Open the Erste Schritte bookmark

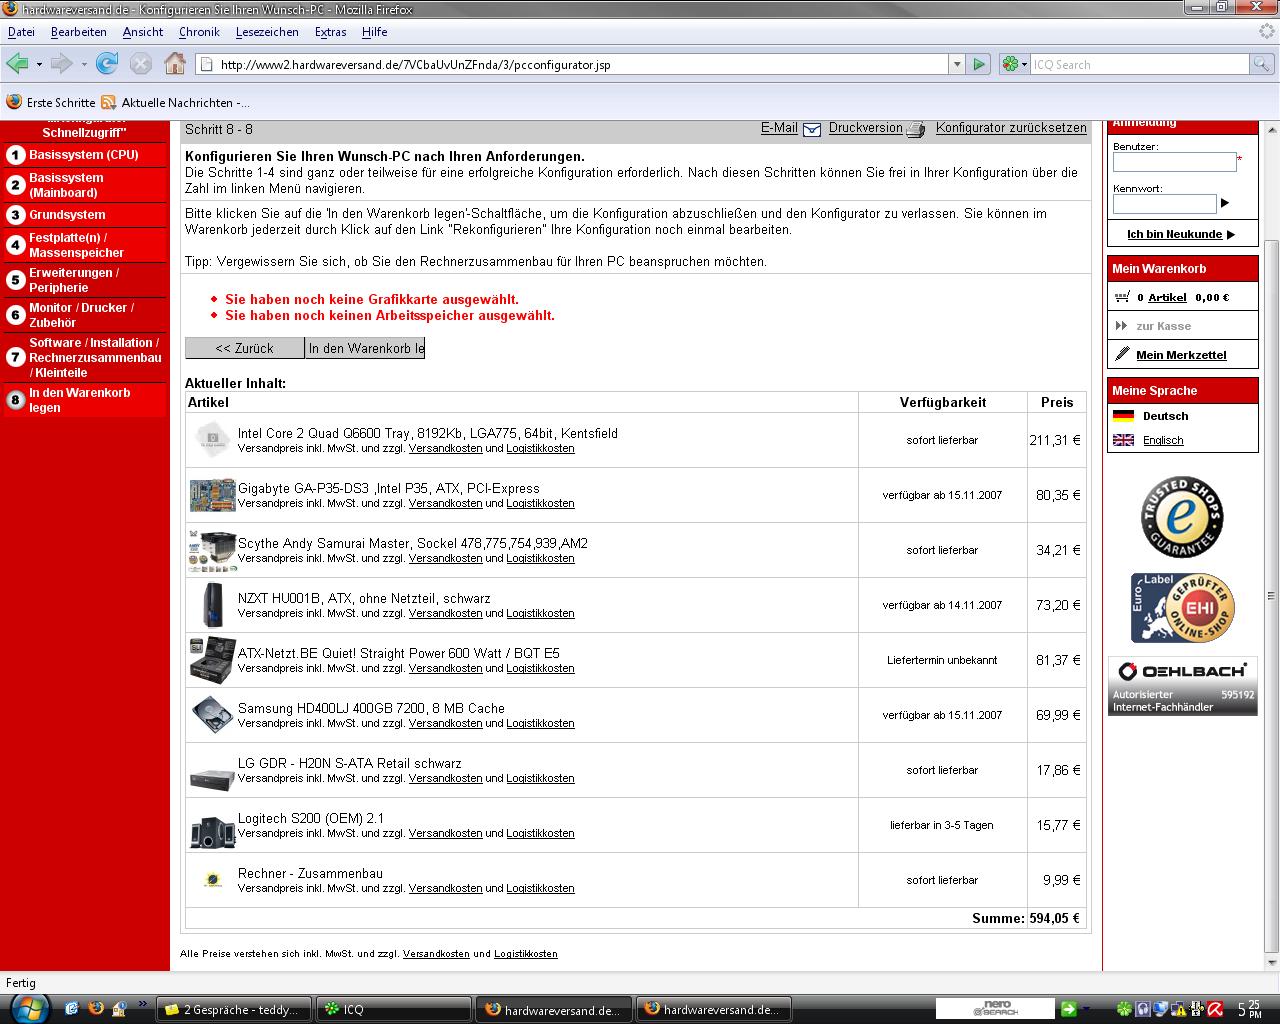(51, 102)
